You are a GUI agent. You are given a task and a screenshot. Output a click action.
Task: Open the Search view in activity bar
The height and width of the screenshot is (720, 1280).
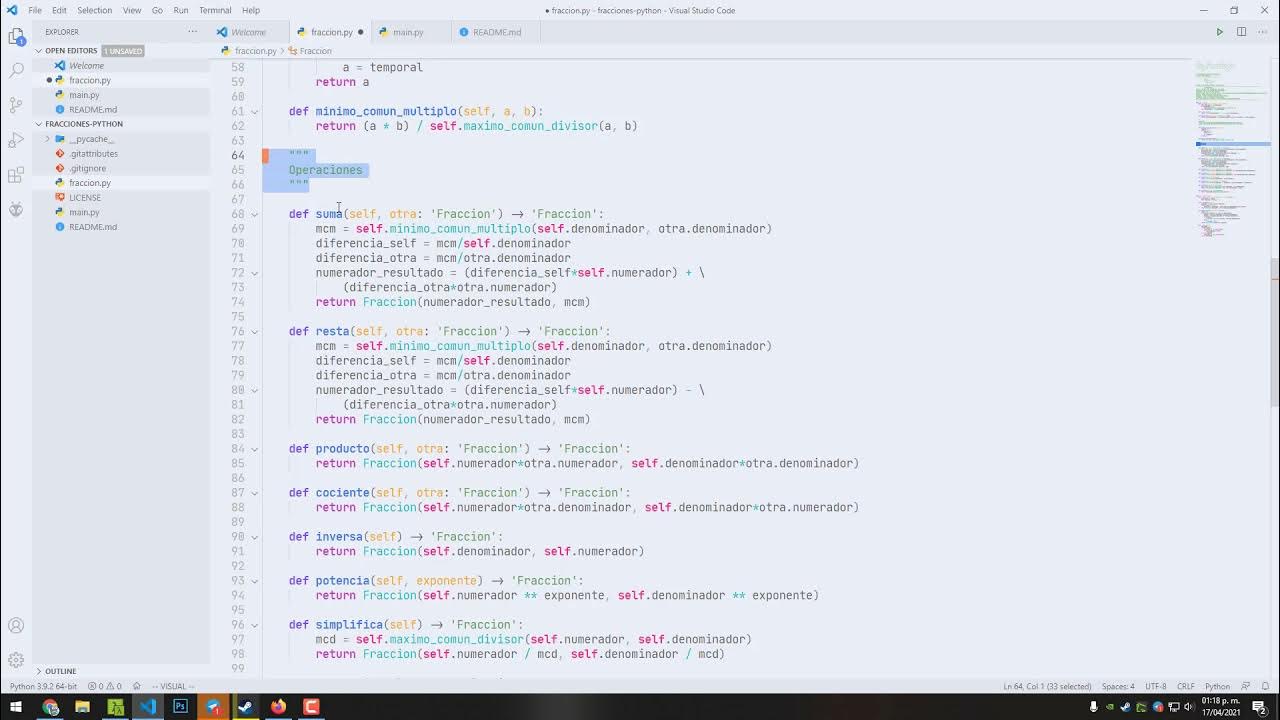tap(16, 71)
